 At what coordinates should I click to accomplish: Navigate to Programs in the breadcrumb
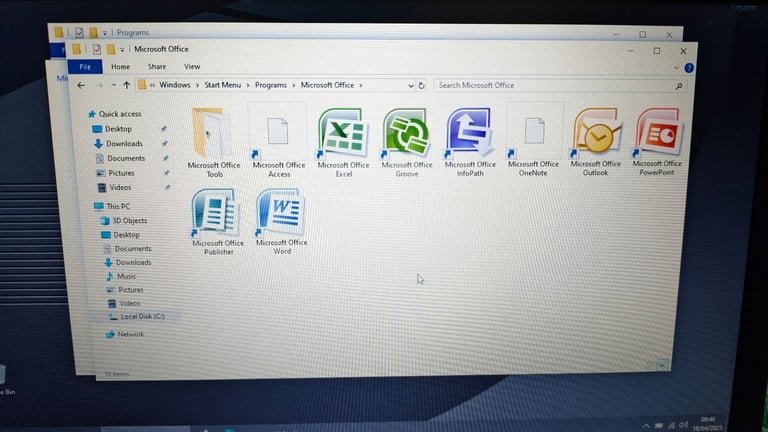coord(271,85)
